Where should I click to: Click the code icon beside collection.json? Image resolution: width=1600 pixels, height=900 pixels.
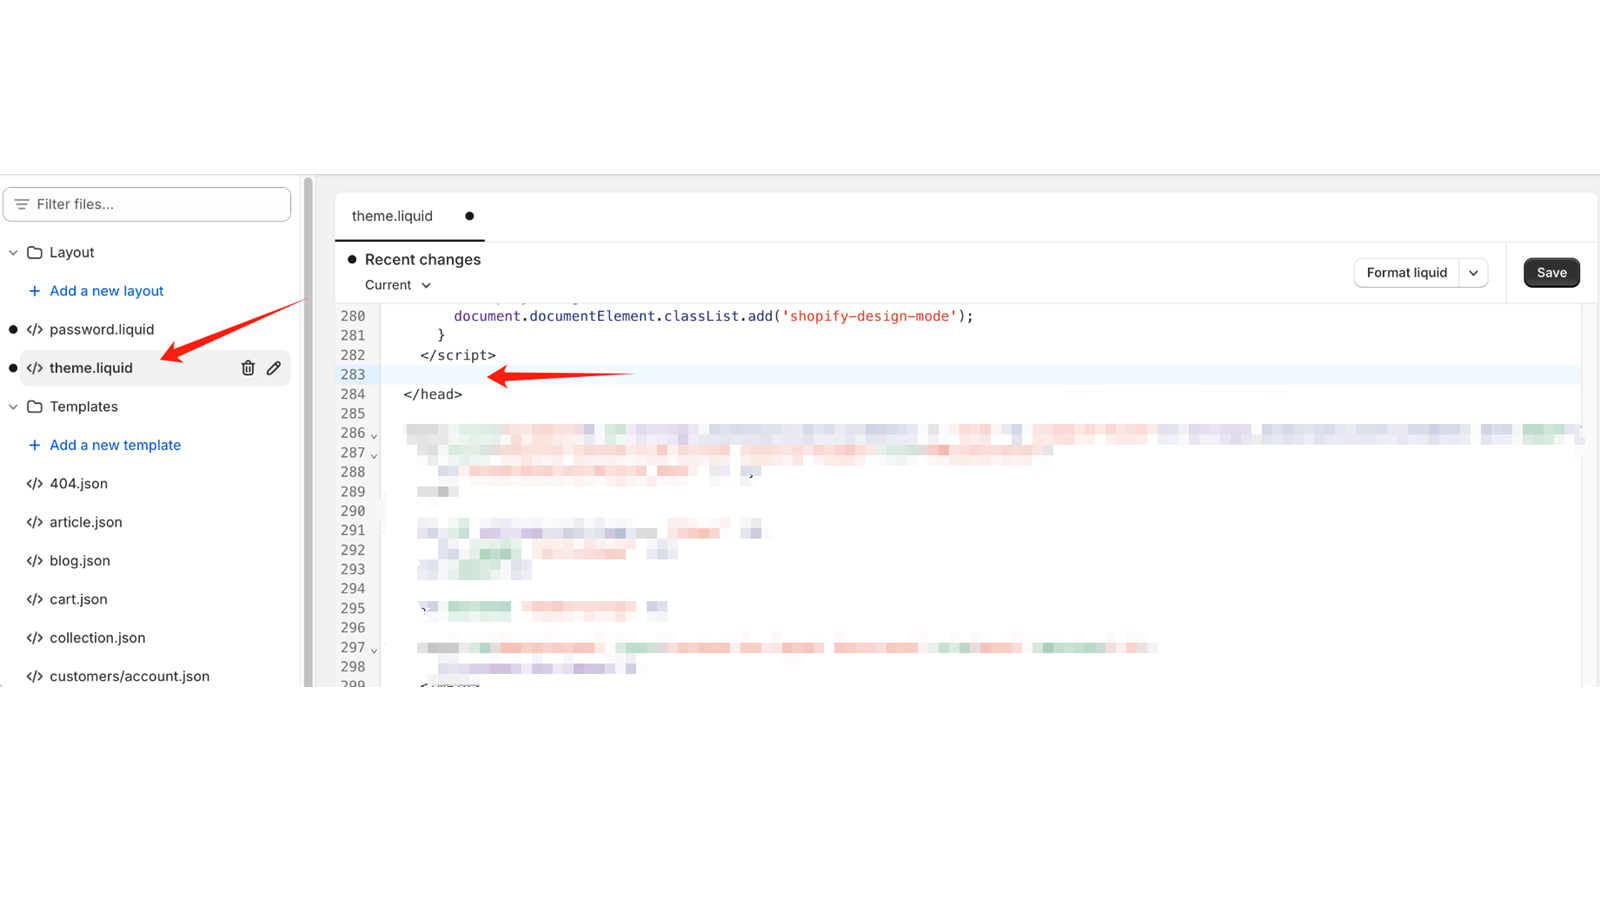pos(35,638)
